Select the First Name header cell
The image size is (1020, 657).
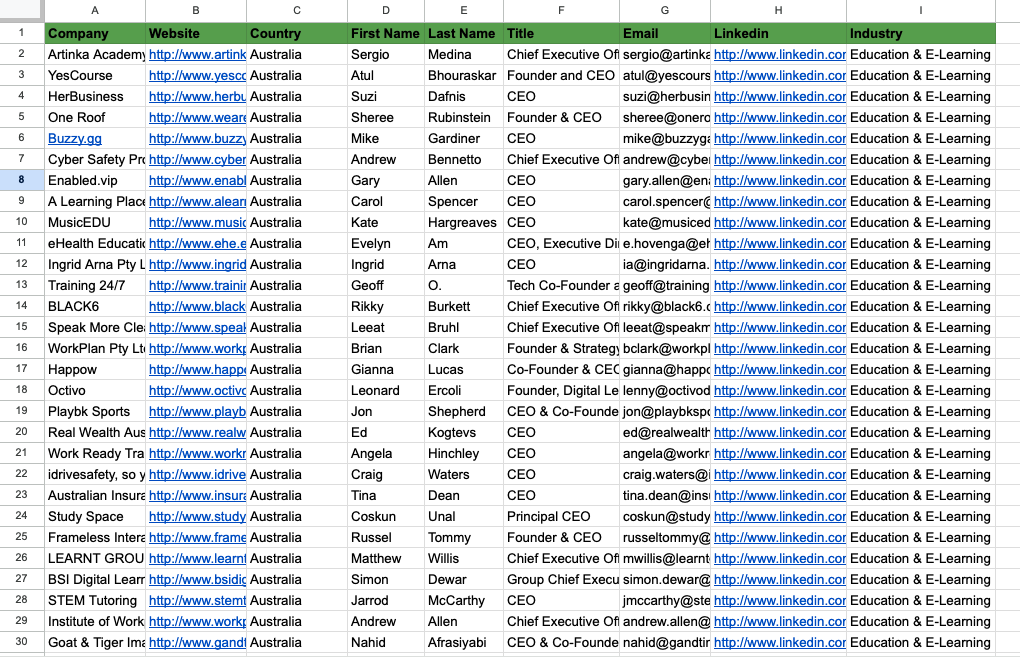point(386,33)
